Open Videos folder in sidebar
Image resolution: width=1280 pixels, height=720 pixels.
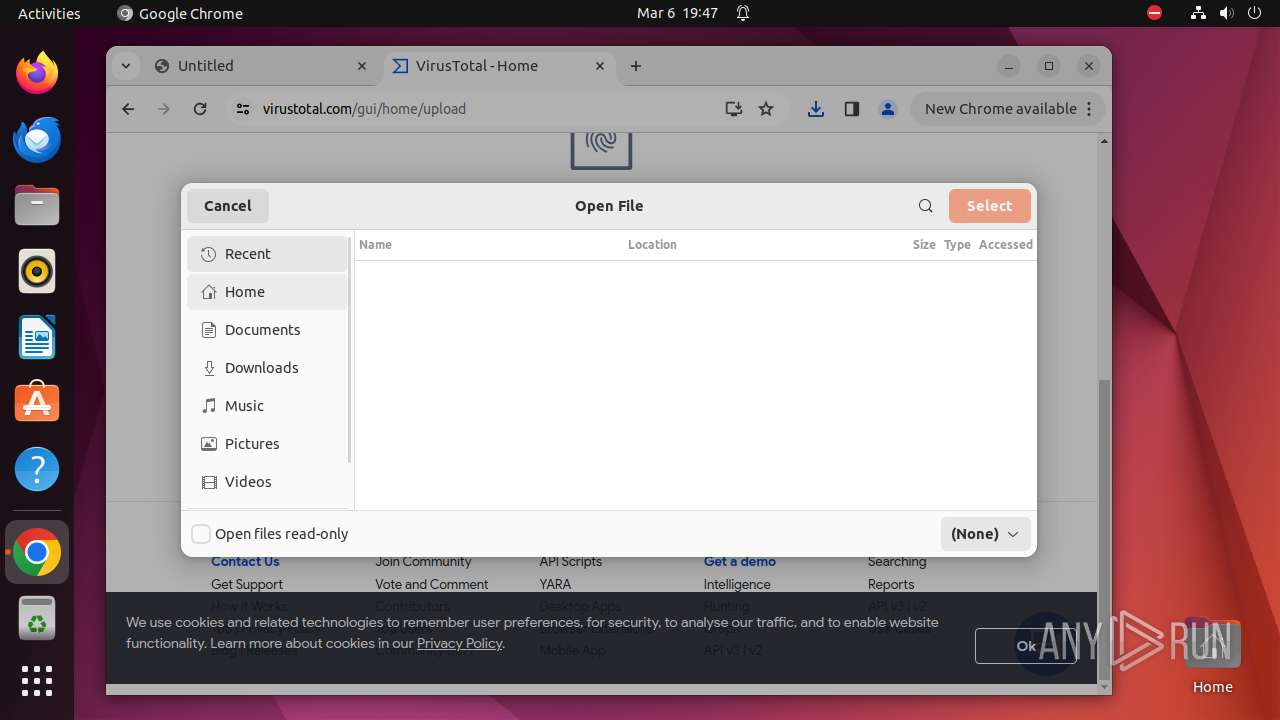click(267, 482)
